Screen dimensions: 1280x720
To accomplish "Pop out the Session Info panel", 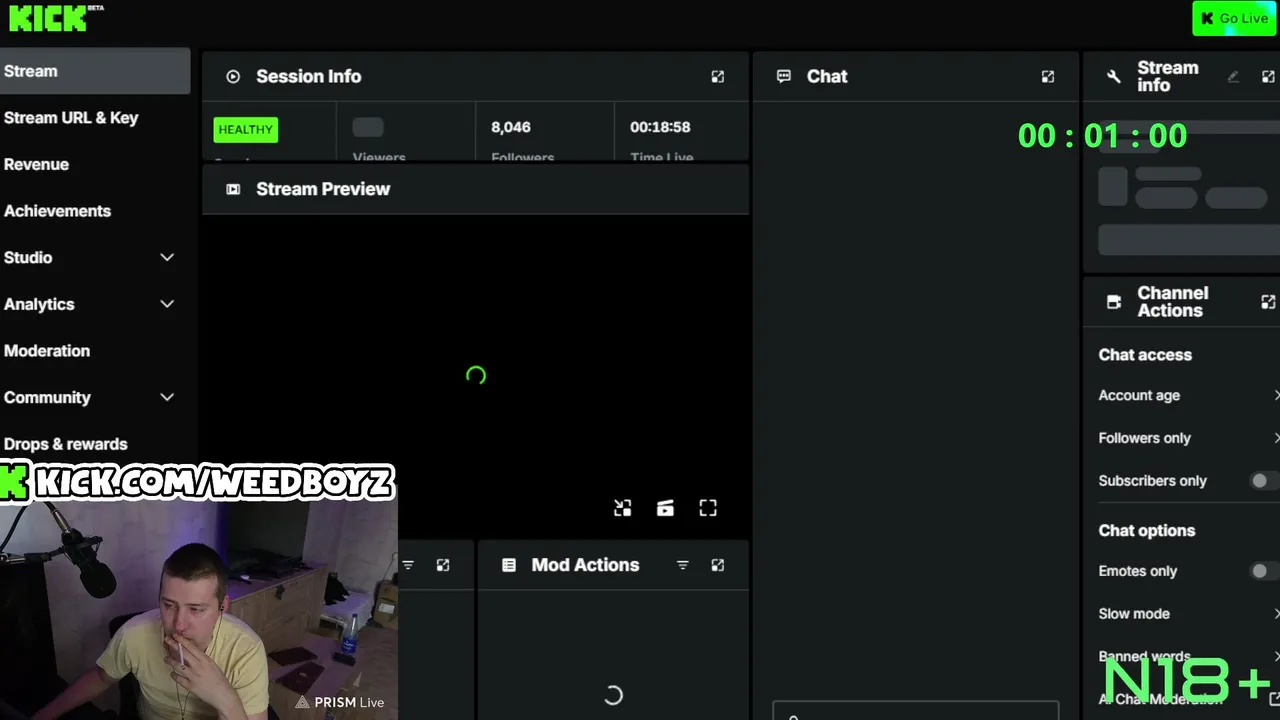I will coord(718,76).
